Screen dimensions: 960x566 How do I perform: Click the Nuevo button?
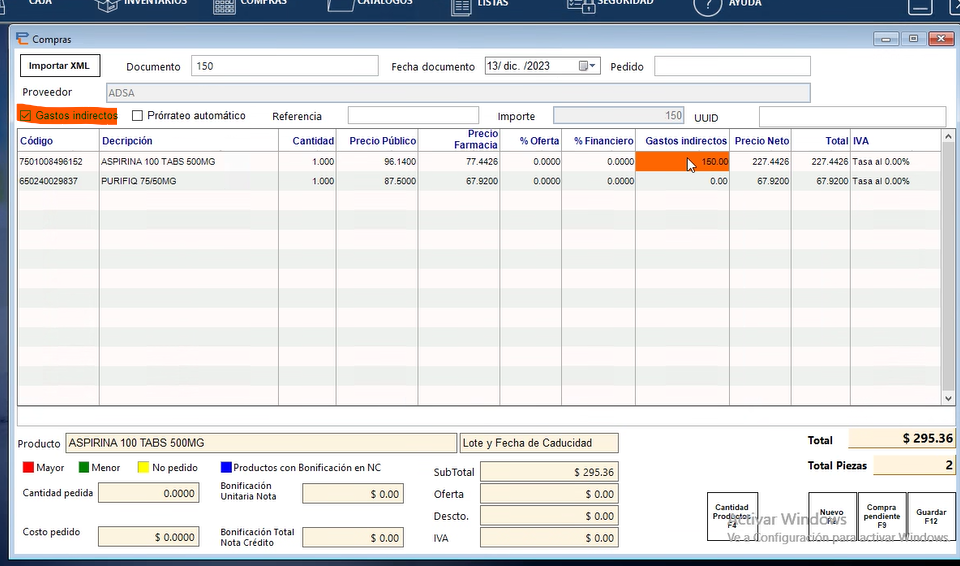click(x=831, y=516)
